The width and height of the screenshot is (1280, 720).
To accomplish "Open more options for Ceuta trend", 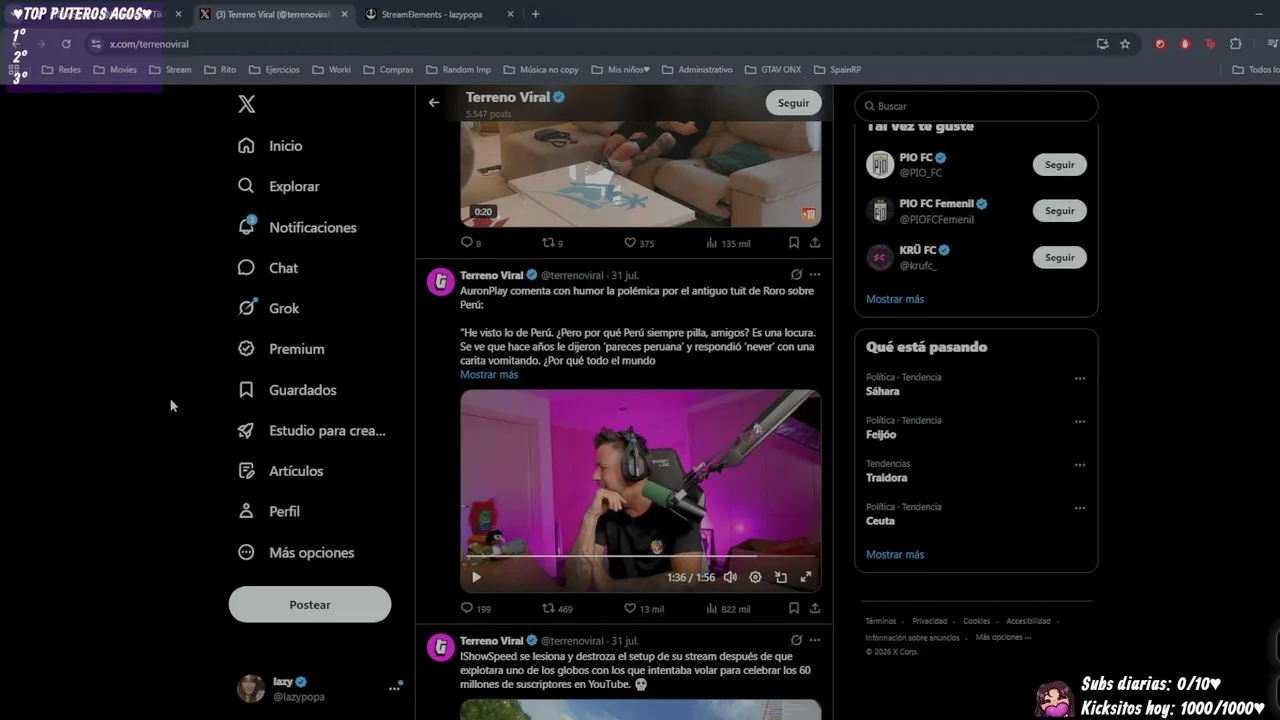I will 1080,507.
